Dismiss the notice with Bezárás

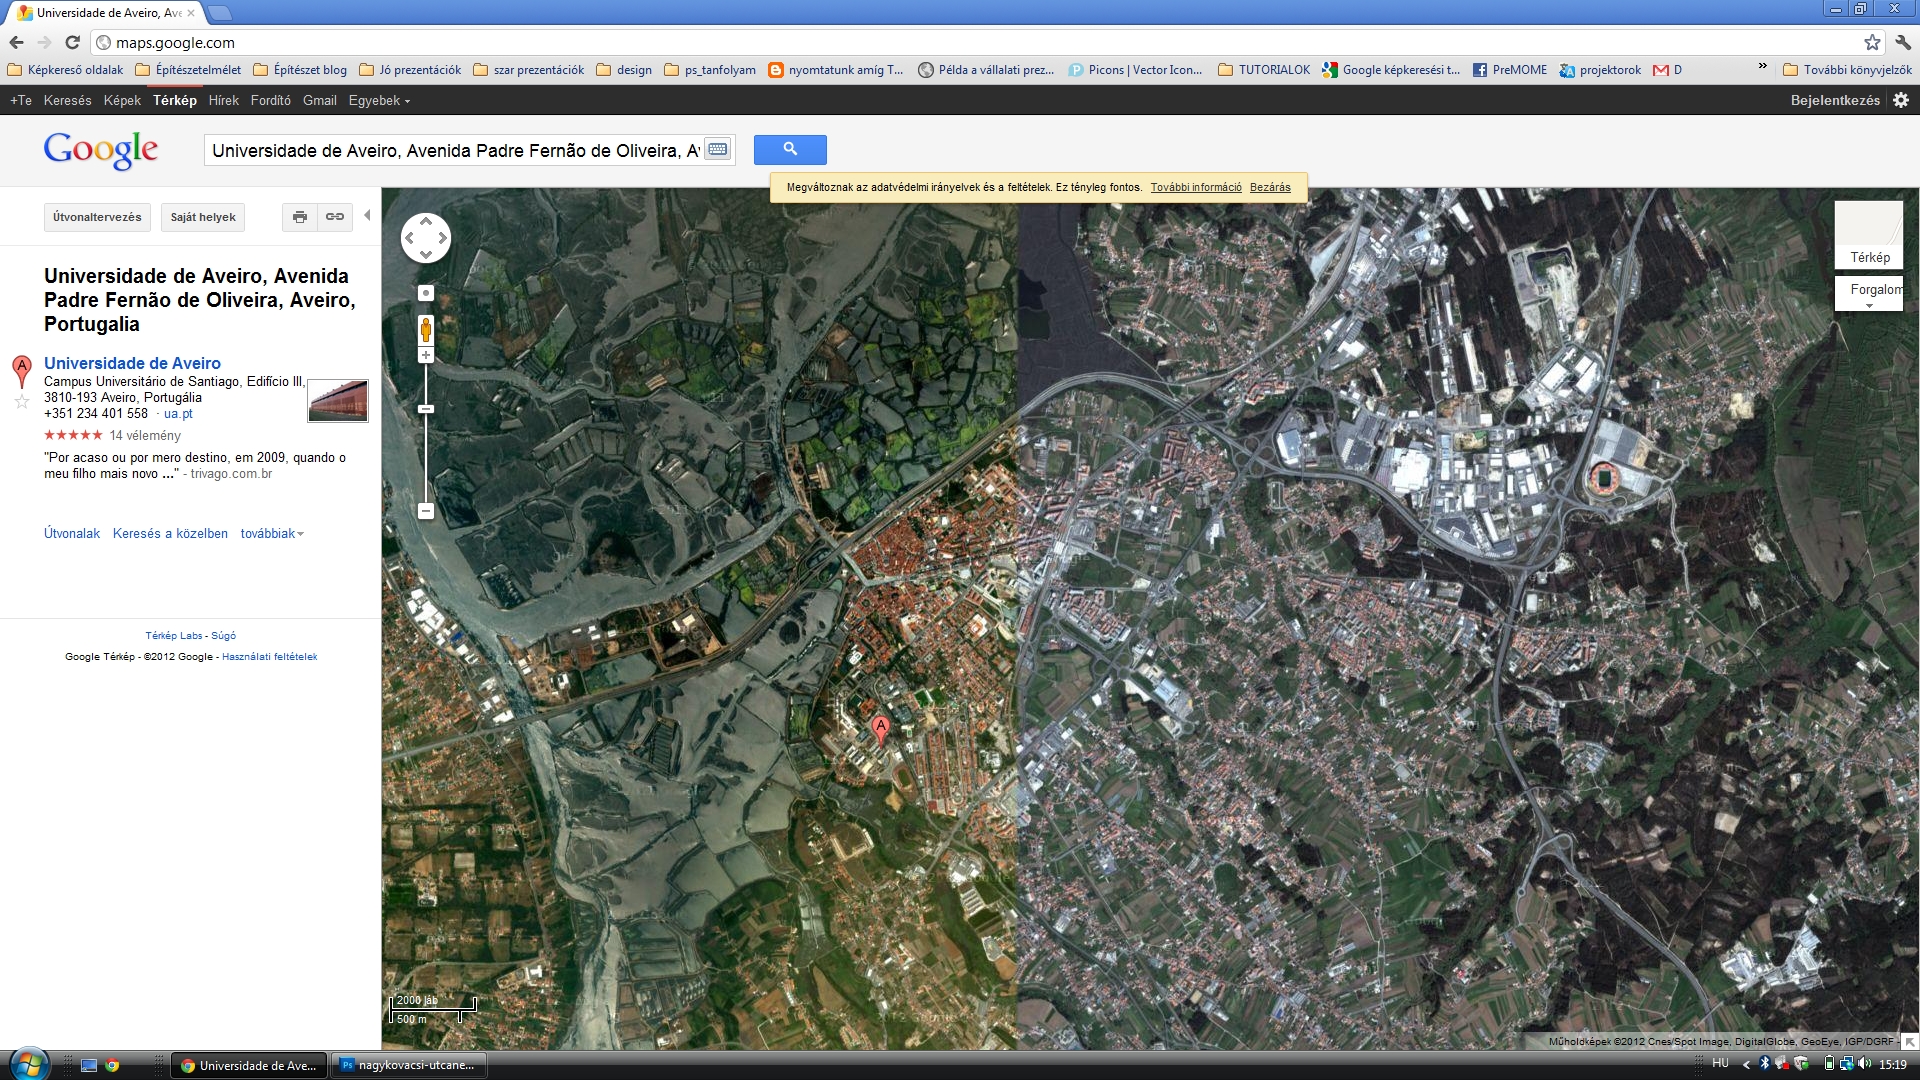[x=1270, y=187]
